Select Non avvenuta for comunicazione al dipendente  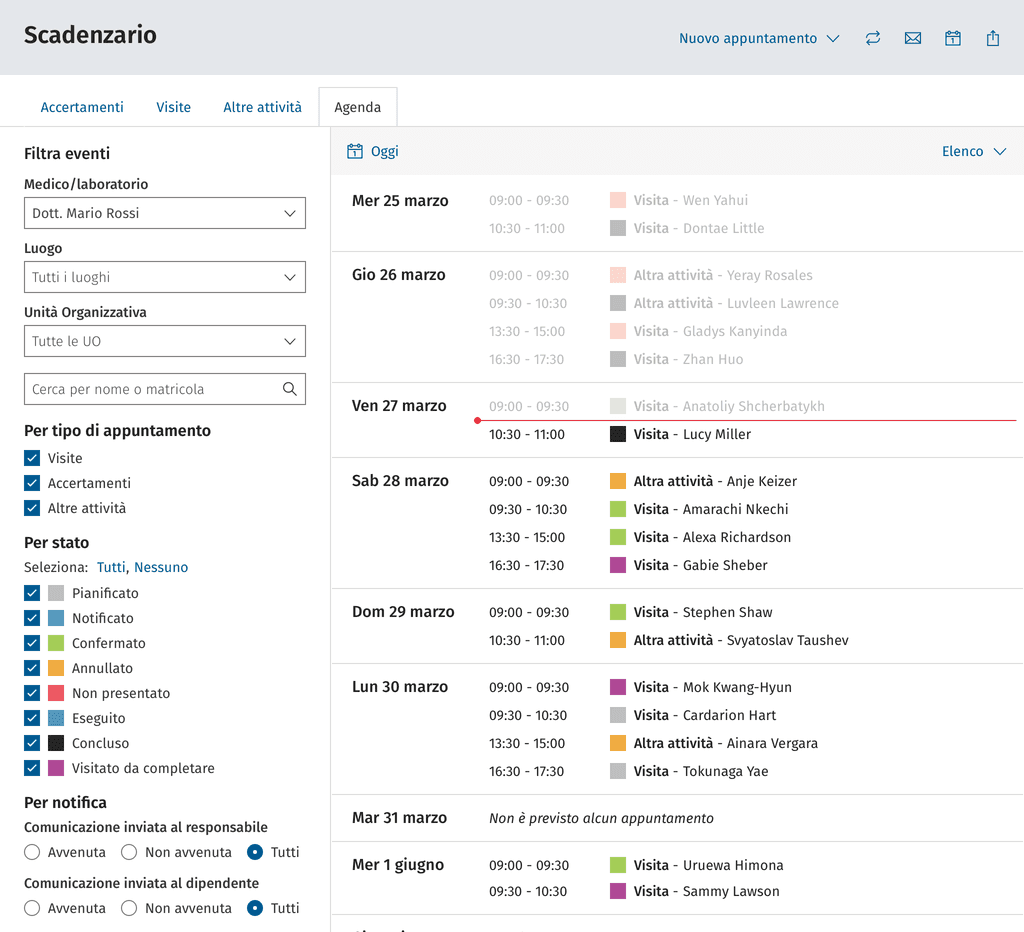[x=129, y=908]
